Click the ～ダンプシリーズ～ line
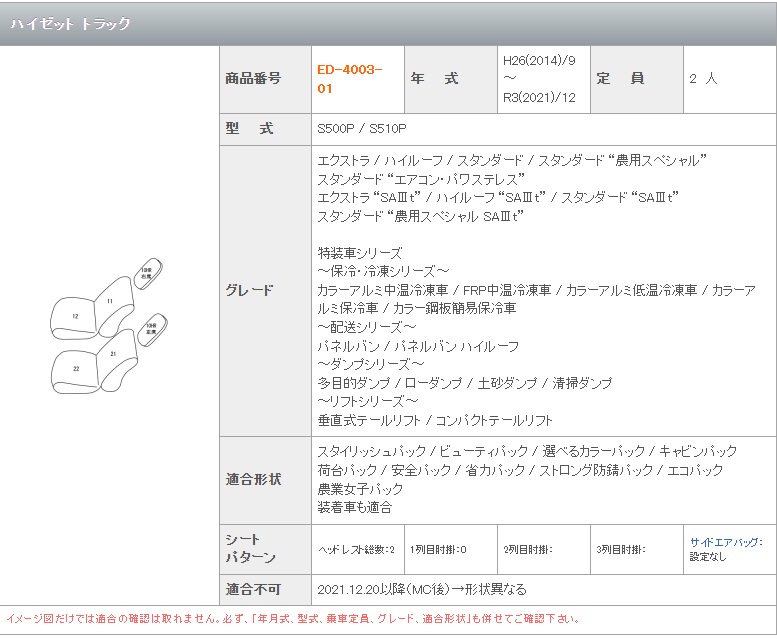 pos(371,364)
